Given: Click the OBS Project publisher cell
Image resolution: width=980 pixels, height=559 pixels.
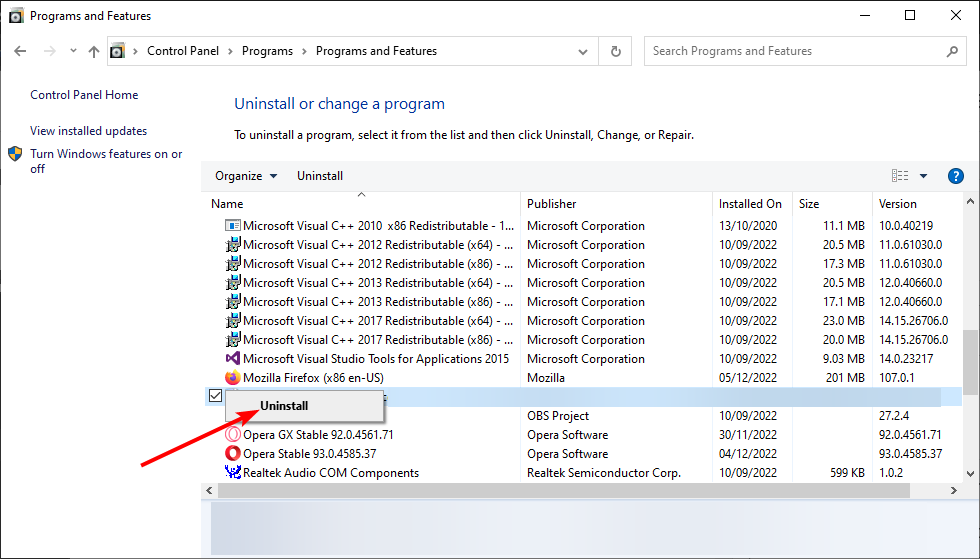Looking at the screenshot, I should pos(558,416).
